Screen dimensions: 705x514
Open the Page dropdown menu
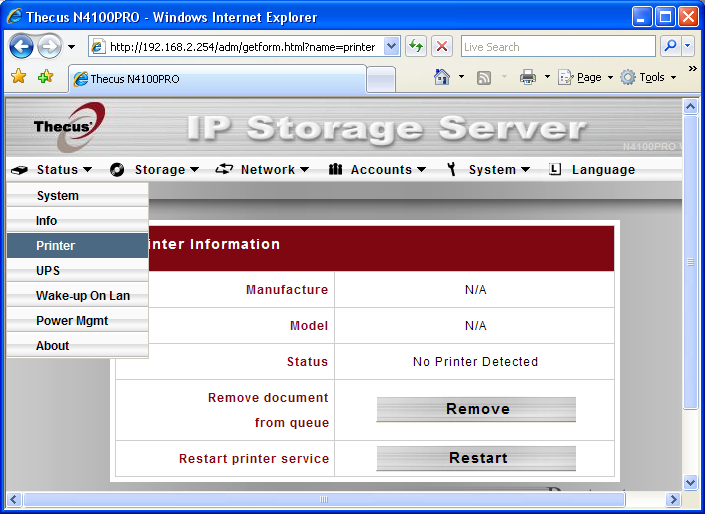585,77
